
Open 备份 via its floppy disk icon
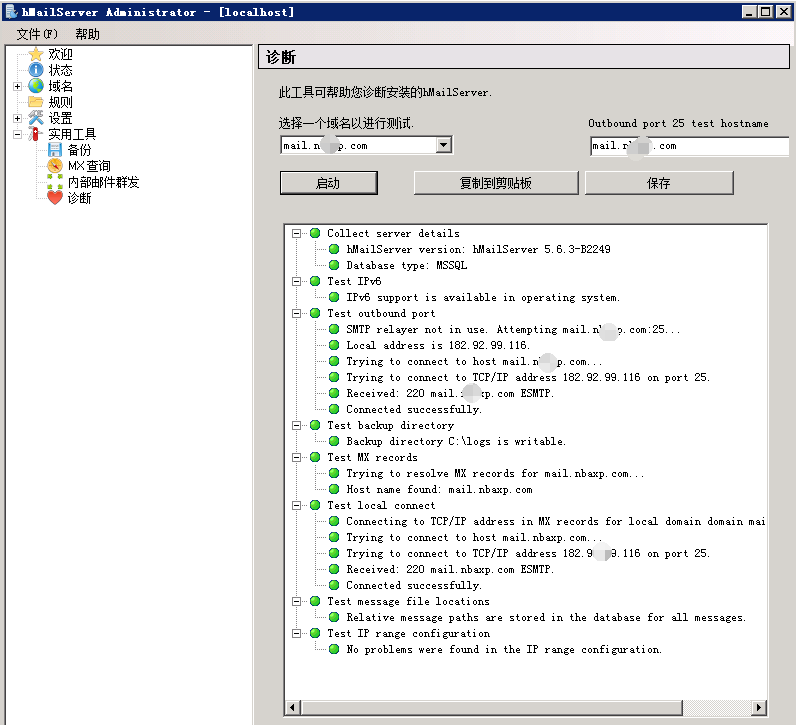55,150
